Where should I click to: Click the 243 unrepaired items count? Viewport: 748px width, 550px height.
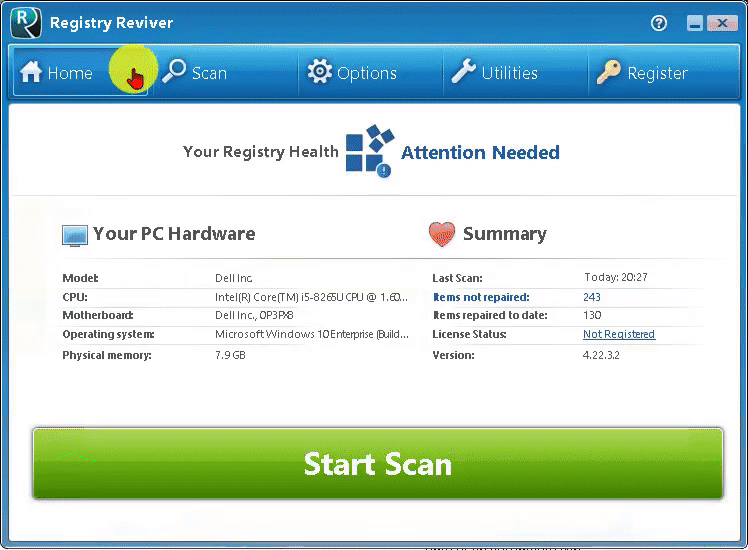592,297
